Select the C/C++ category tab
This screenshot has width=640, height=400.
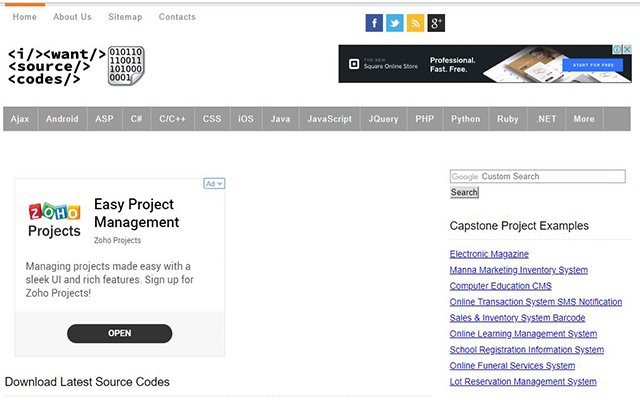[x=172, y=119]
